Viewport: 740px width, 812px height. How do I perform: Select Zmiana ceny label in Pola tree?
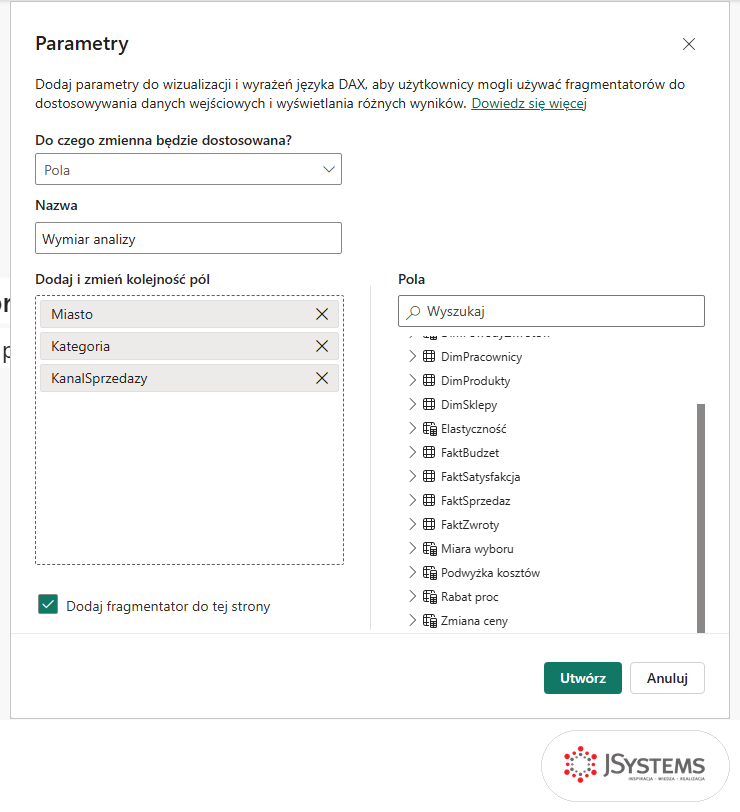[x=474, y=621]
